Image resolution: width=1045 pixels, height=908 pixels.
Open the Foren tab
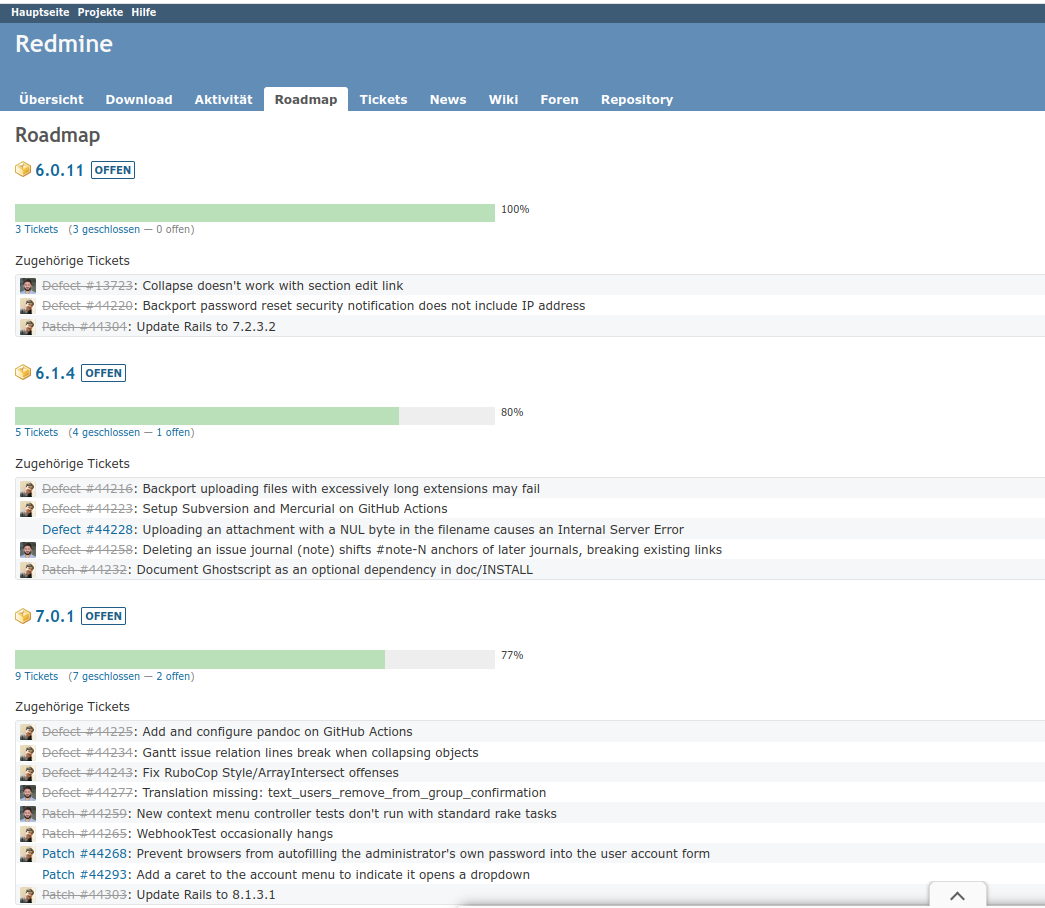click(x=559, y=99)
